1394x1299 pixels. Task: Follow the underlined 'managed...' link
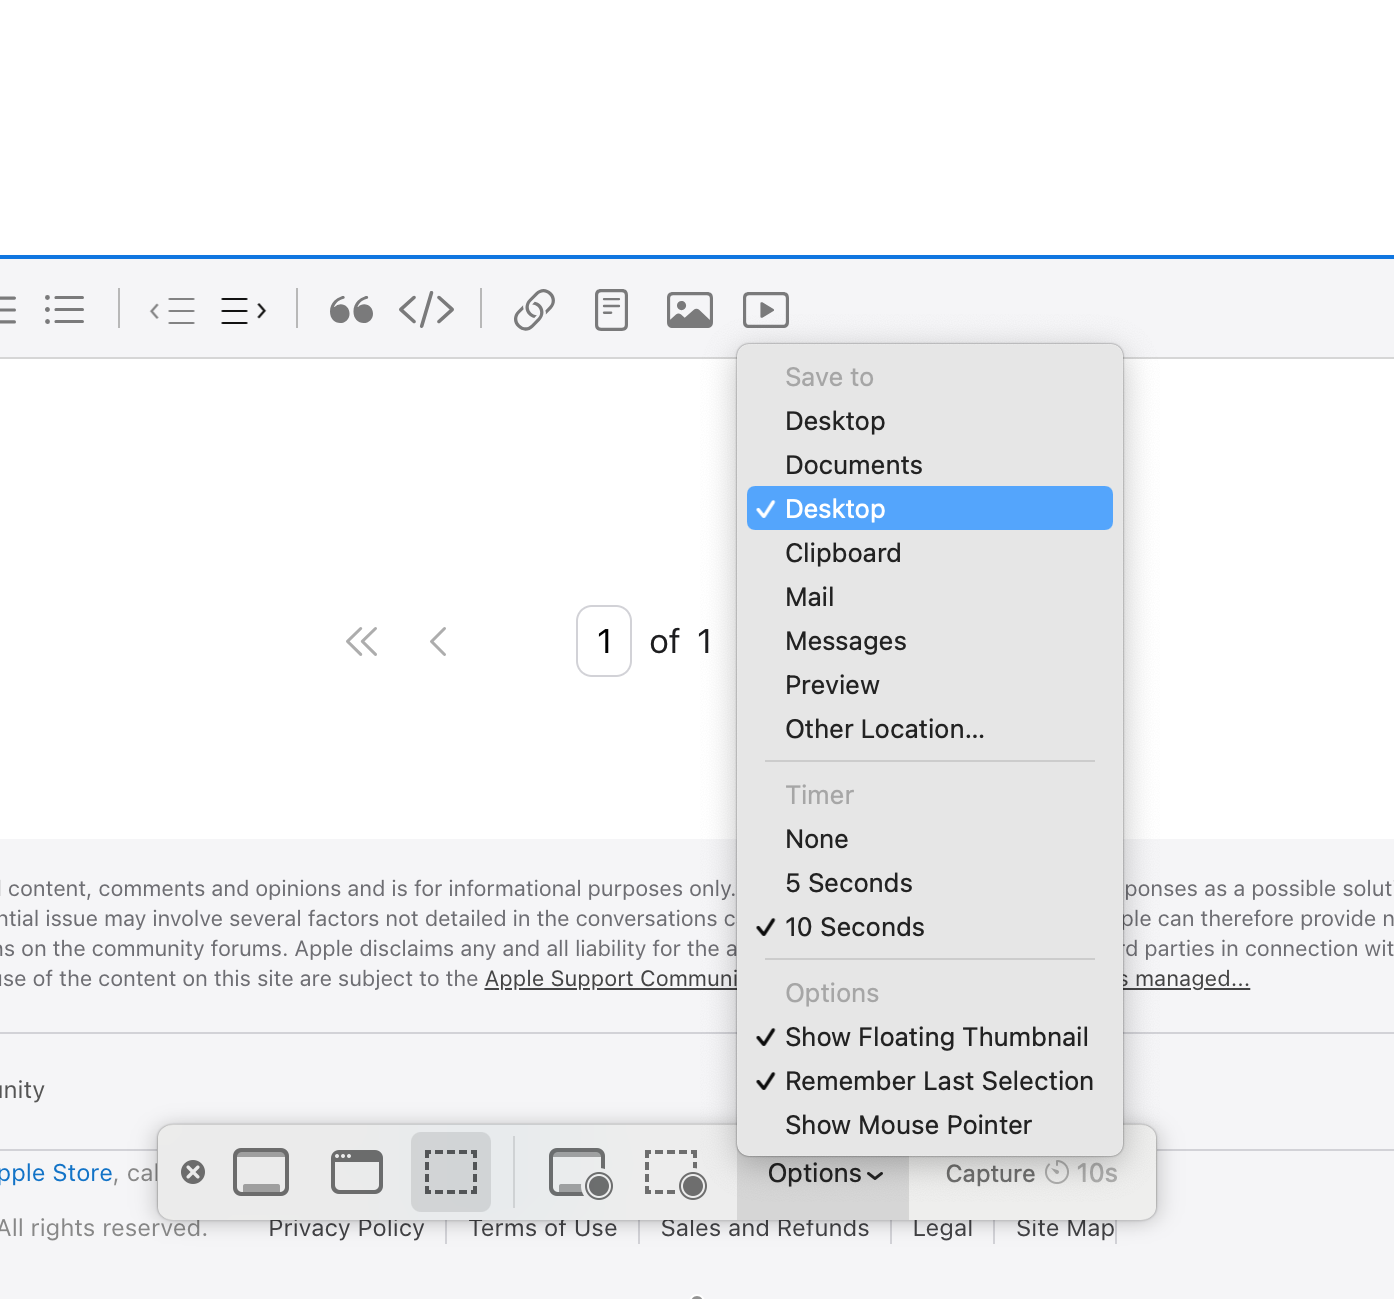(x=1185, y=978)
